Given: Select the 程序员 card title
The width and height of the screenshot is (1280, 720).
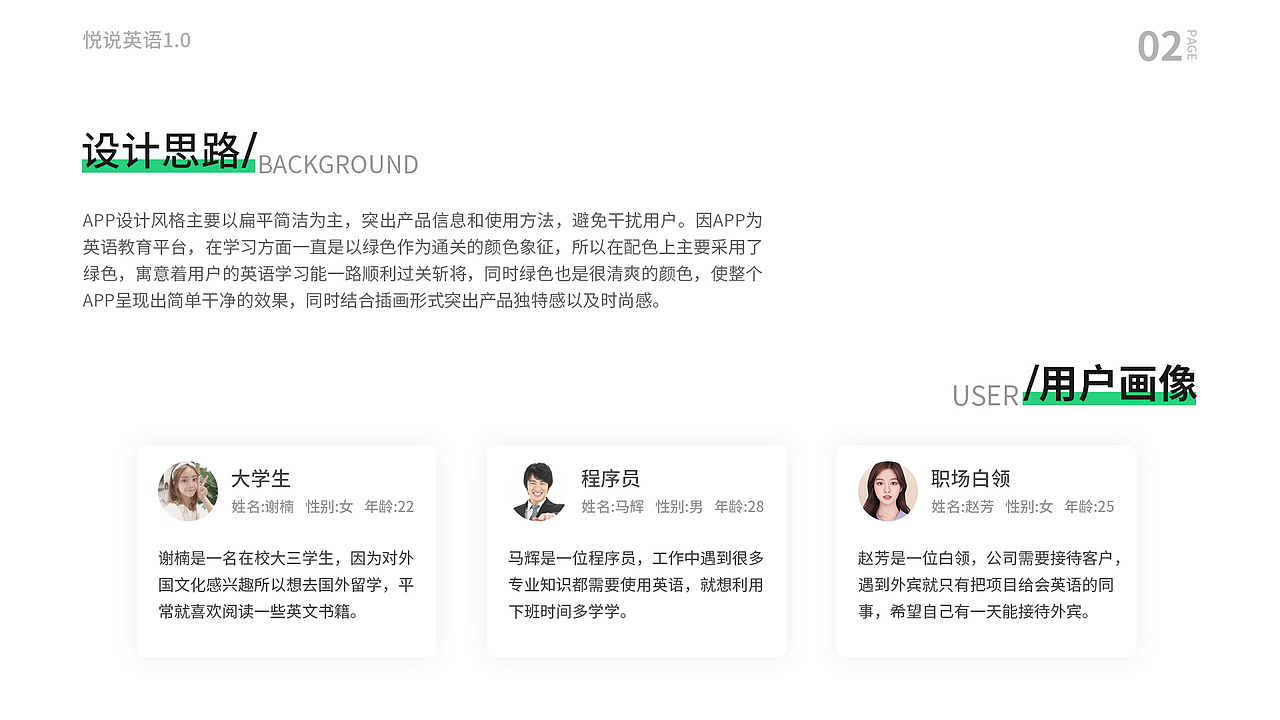Looking at the screenshot, I should tap(612, 479).
